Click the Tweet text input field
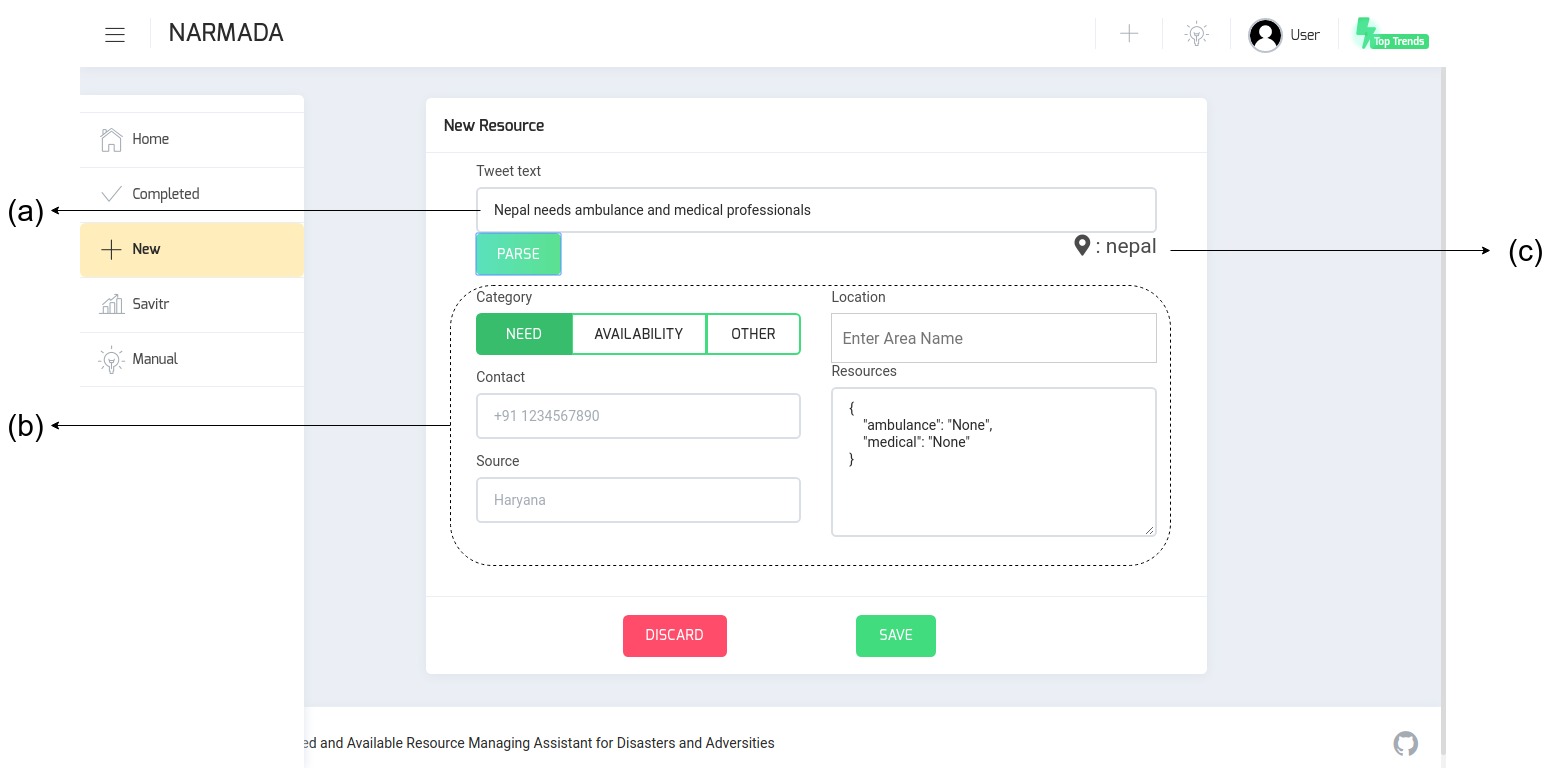The width and height of the screenshot is (1551, 769). [815, 210]
